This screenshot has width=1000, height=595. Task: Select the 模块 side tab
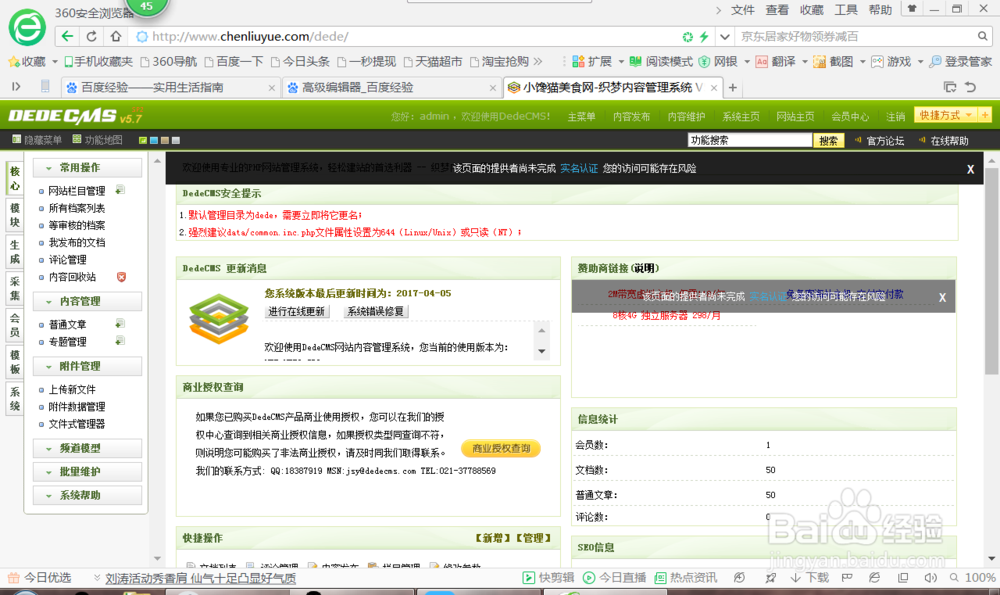15,215
